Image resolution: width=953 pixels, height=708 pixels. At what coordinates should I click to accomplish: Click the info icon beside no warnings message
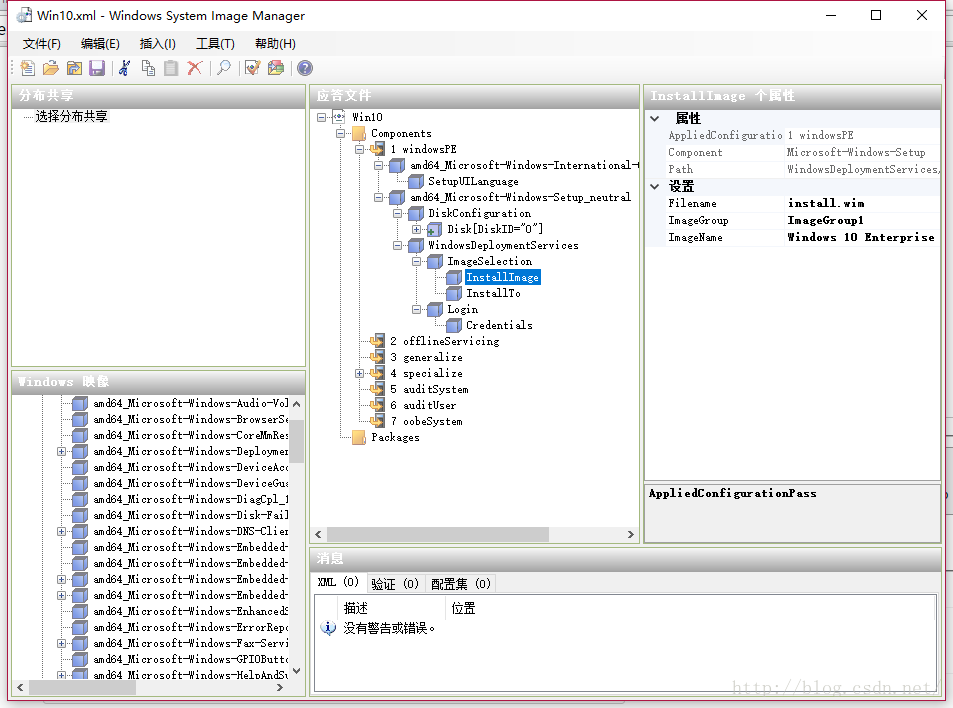tap(328, 628)
